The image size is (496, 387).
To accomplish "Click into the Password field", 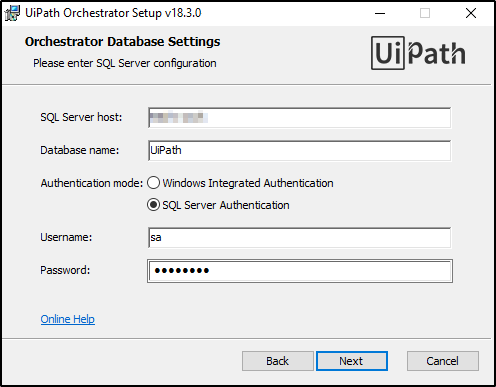I will pyautogui.click(x=300, y=271).
